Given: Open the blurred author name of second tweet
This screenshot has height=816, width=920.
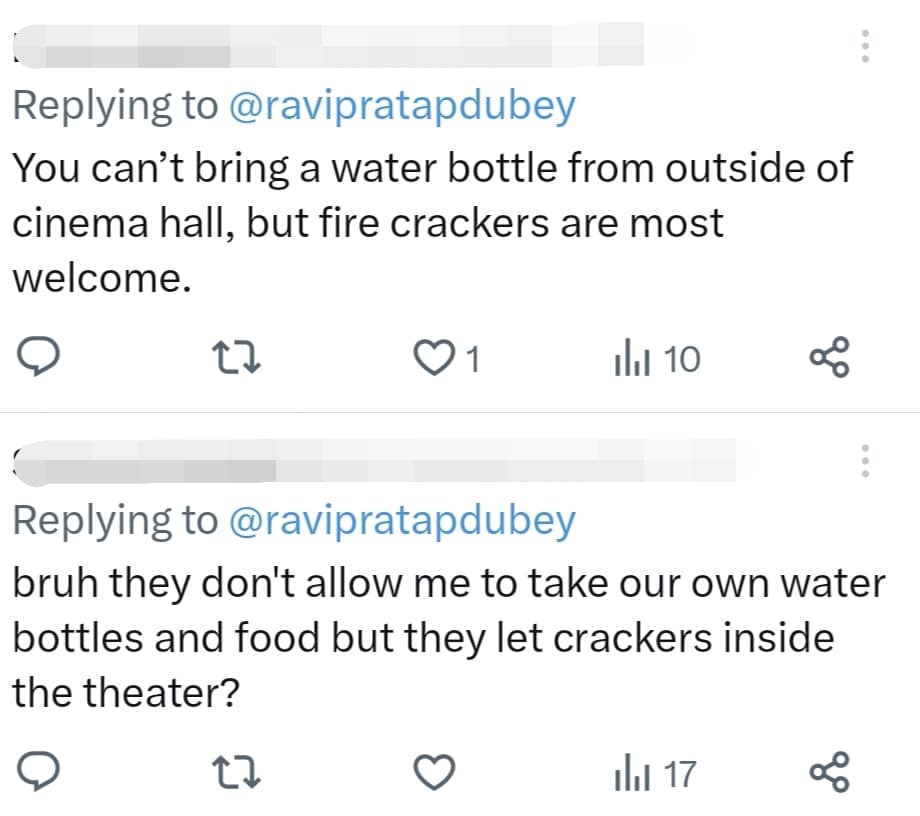Looking at the screenshot, I should pyautogui.click(x=374, y=461).
